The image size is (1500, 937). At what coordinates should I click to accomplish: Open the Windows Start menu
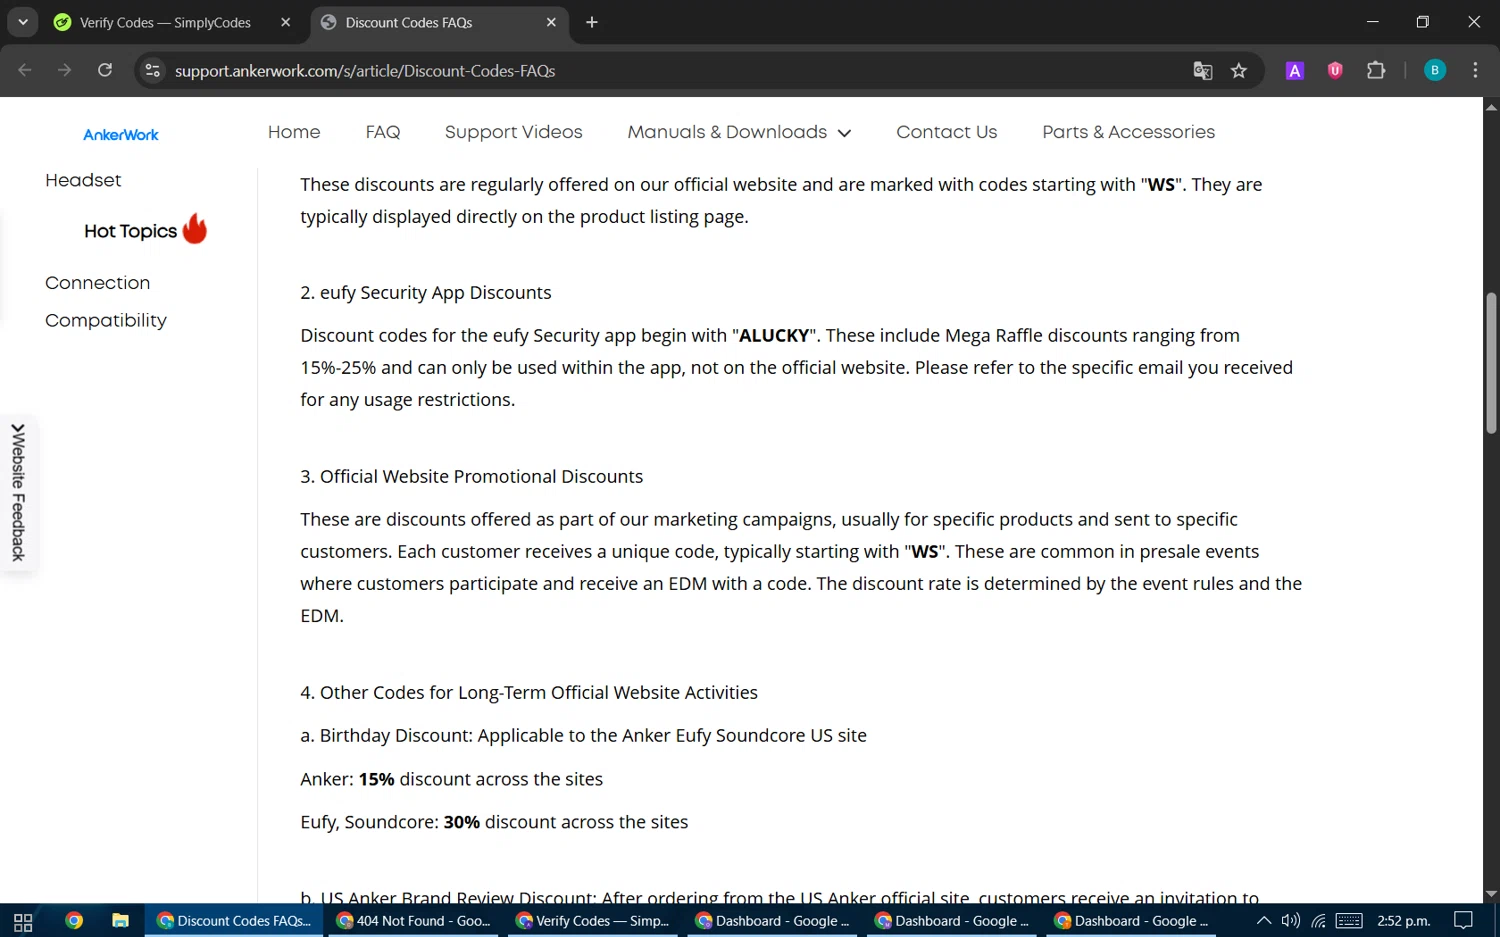pos(23,921)
